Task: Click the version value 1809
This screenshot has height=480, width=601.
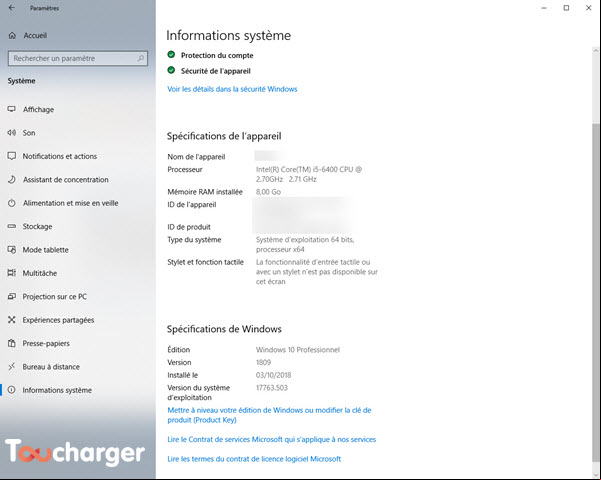Action: [263, 362]
